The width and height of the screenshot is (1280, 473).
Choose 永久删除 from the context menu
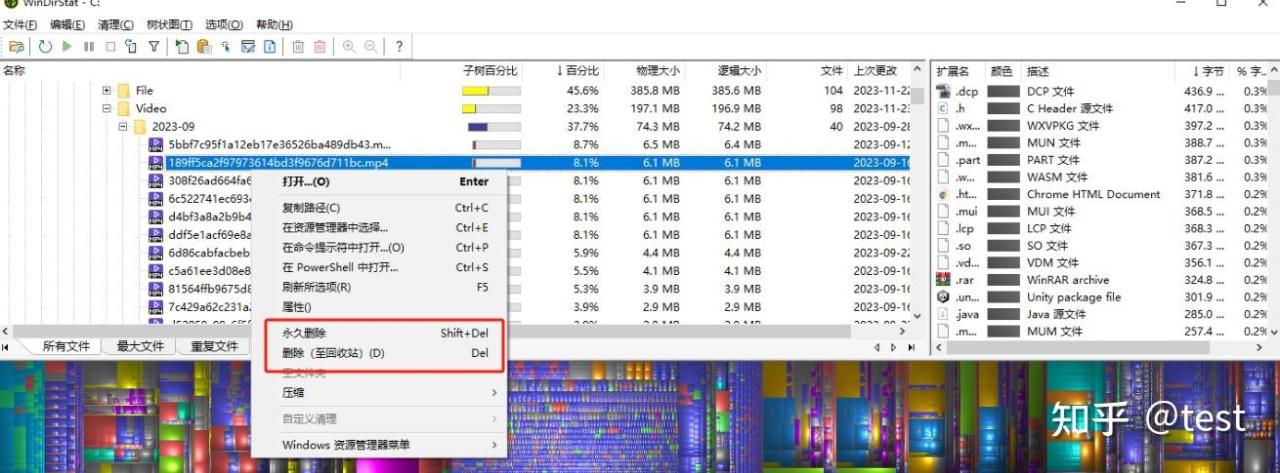304,333
